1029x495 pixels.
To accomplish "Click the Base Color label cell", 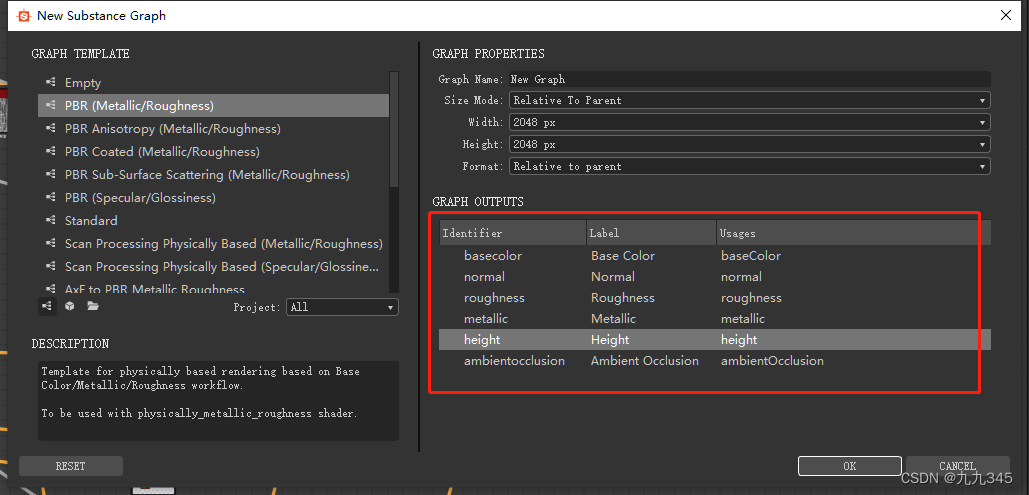I will pos(623,255).
